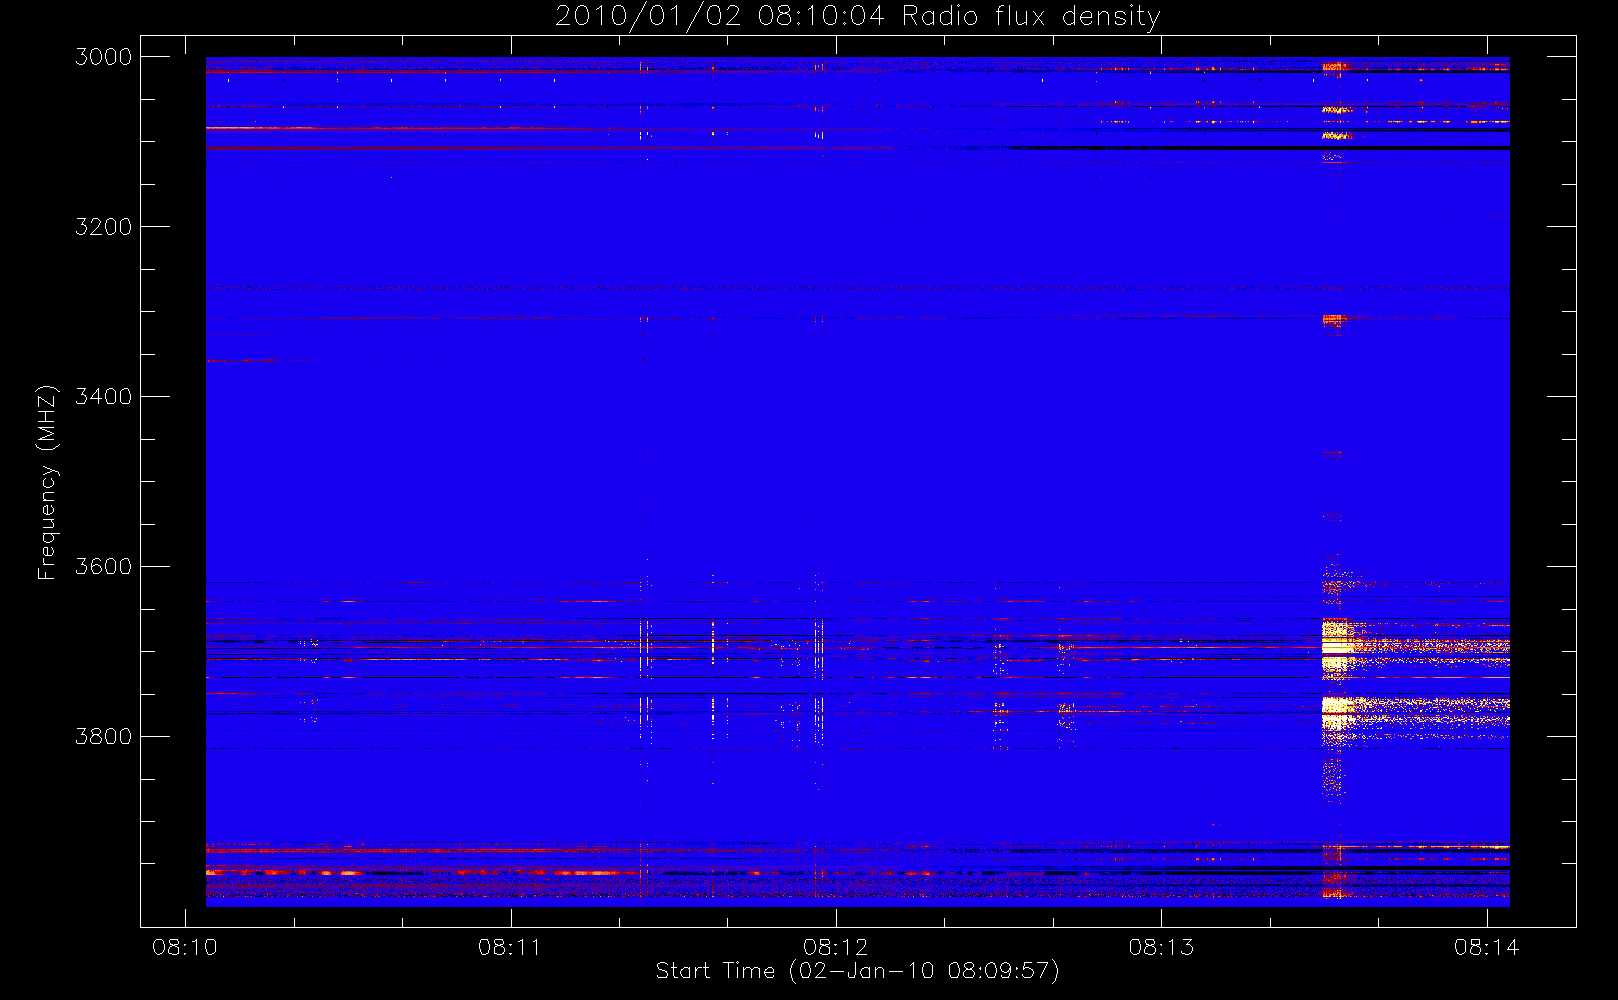Click the 08:10 time axis label
Image resolution: width=1618 pixels, height=1000 pixels.
click(x=185, y=947)
